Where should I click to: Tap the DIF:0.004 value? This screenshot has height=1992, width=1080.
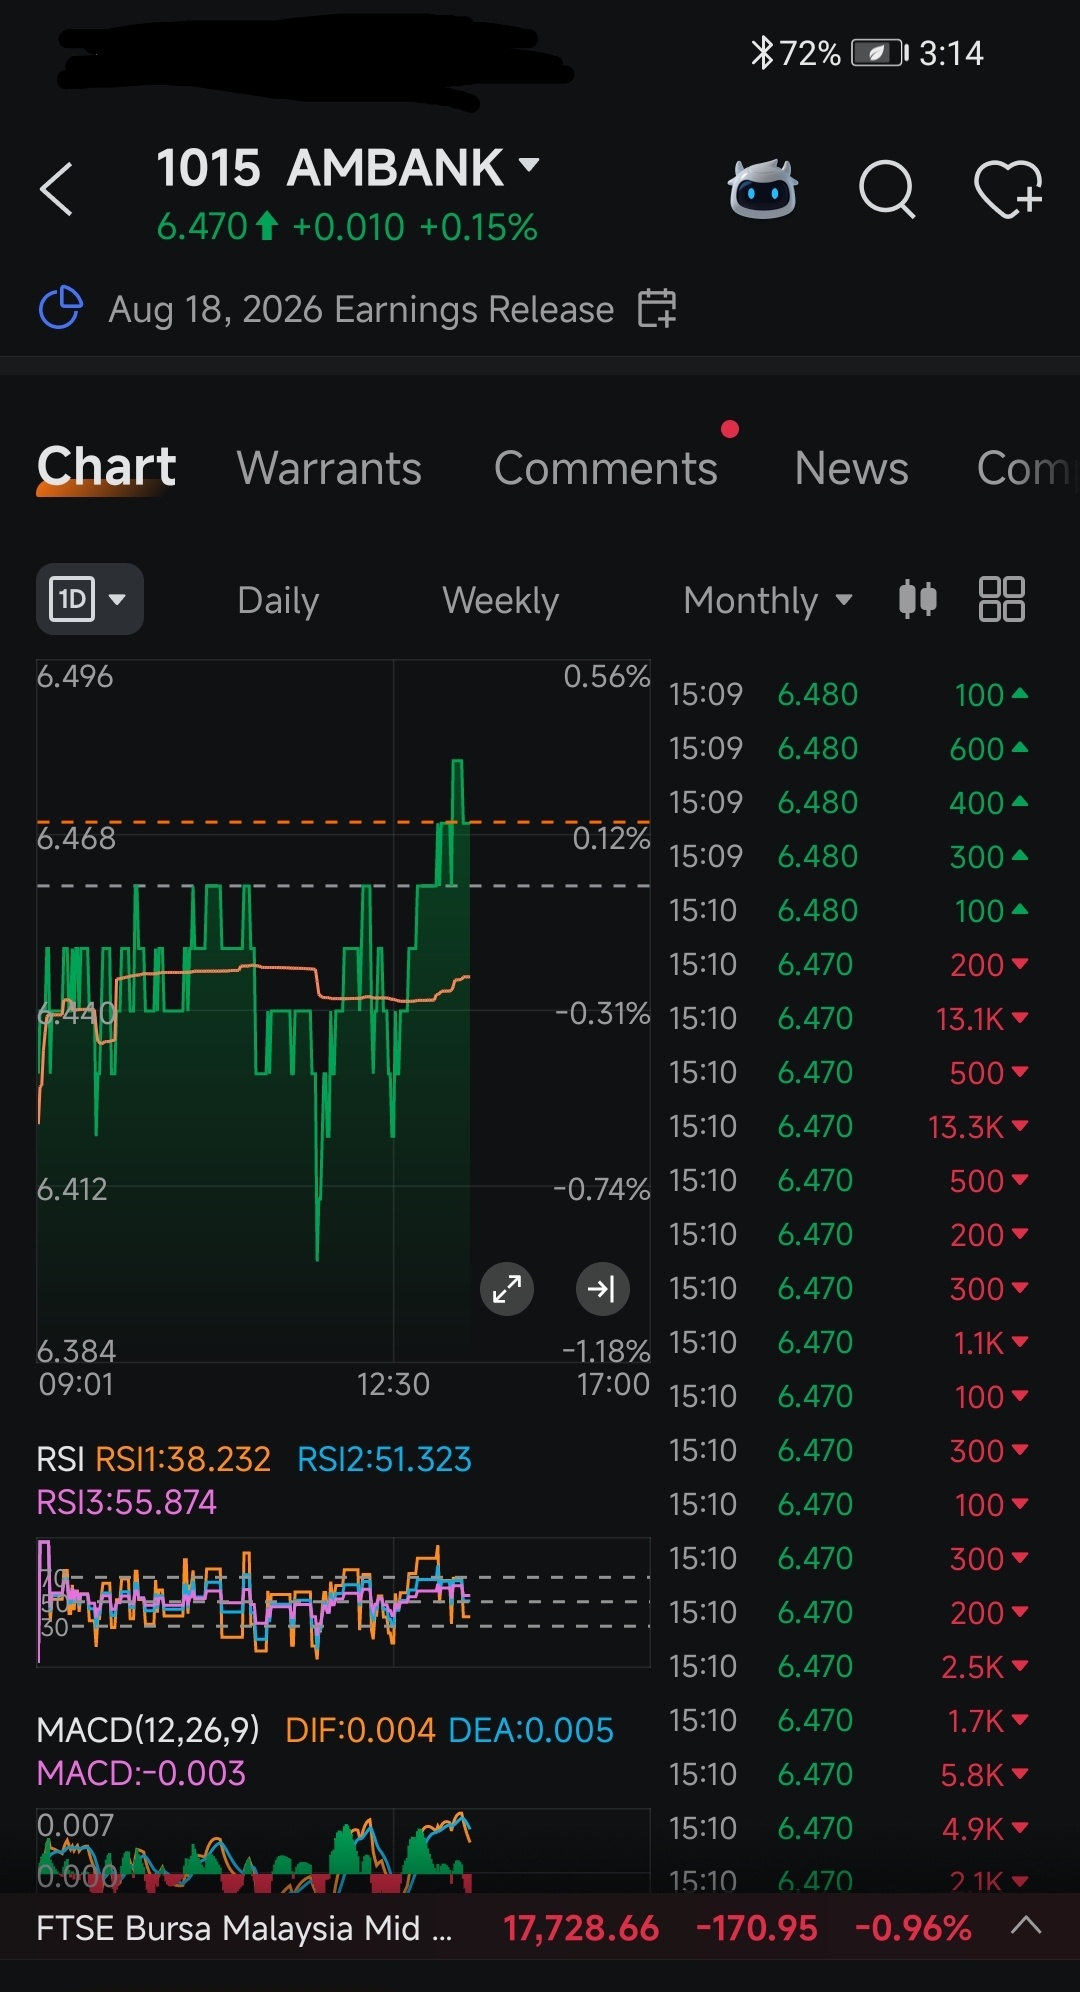(x=360, y=1729)
